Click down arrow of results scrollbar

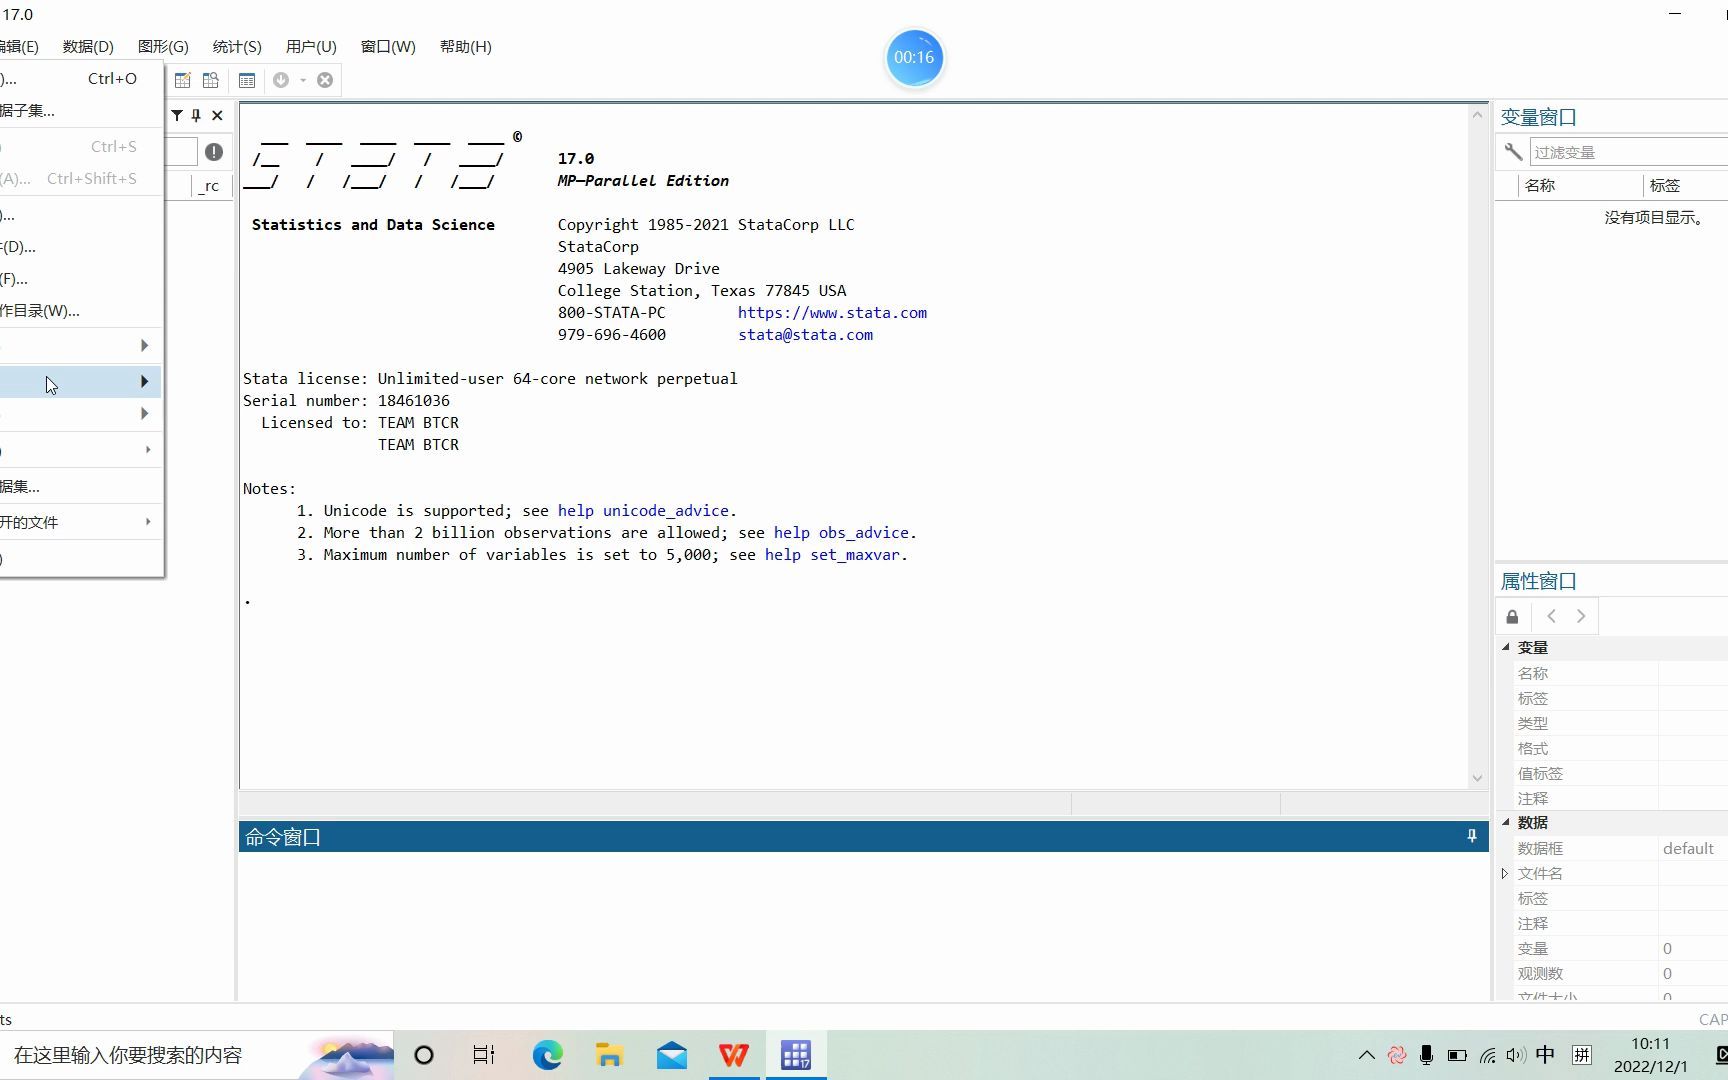tap(1477, 778)
